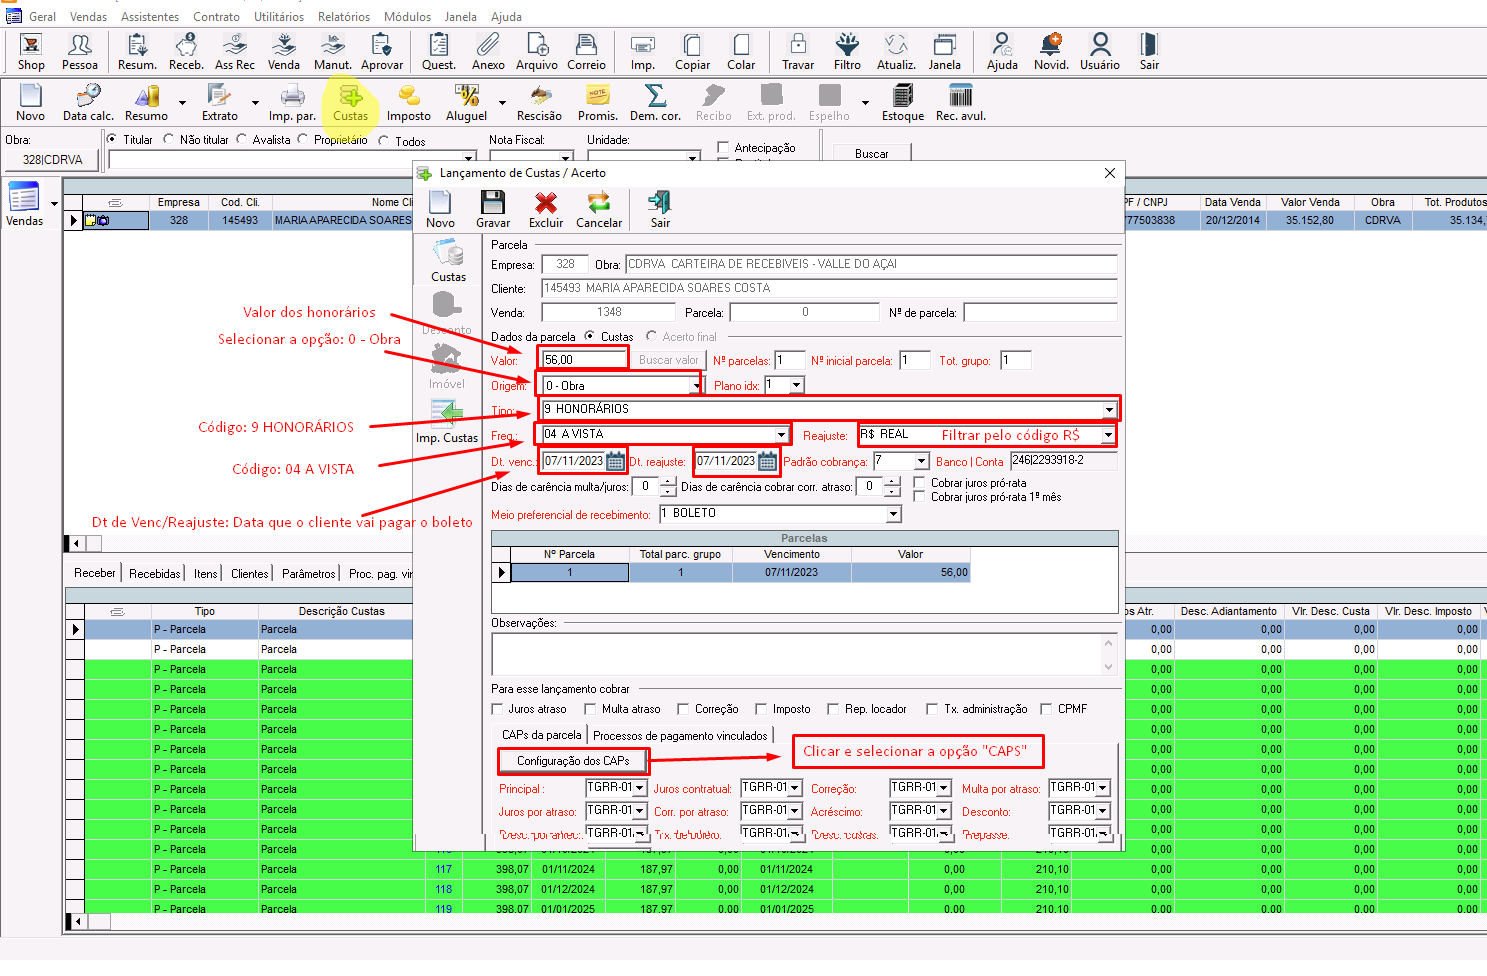Expand Meio preferencial de recebimento dropdown
This screenshot has width=1487, height=976.
pos(893,514)
